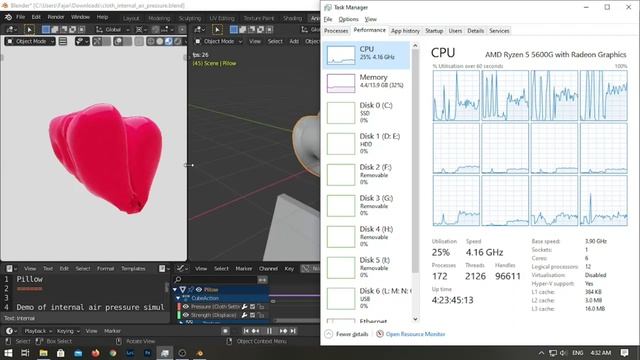Switch left viewport to wireframe shading
Viewport: 640px width, 360px height.
coord(151,41)
